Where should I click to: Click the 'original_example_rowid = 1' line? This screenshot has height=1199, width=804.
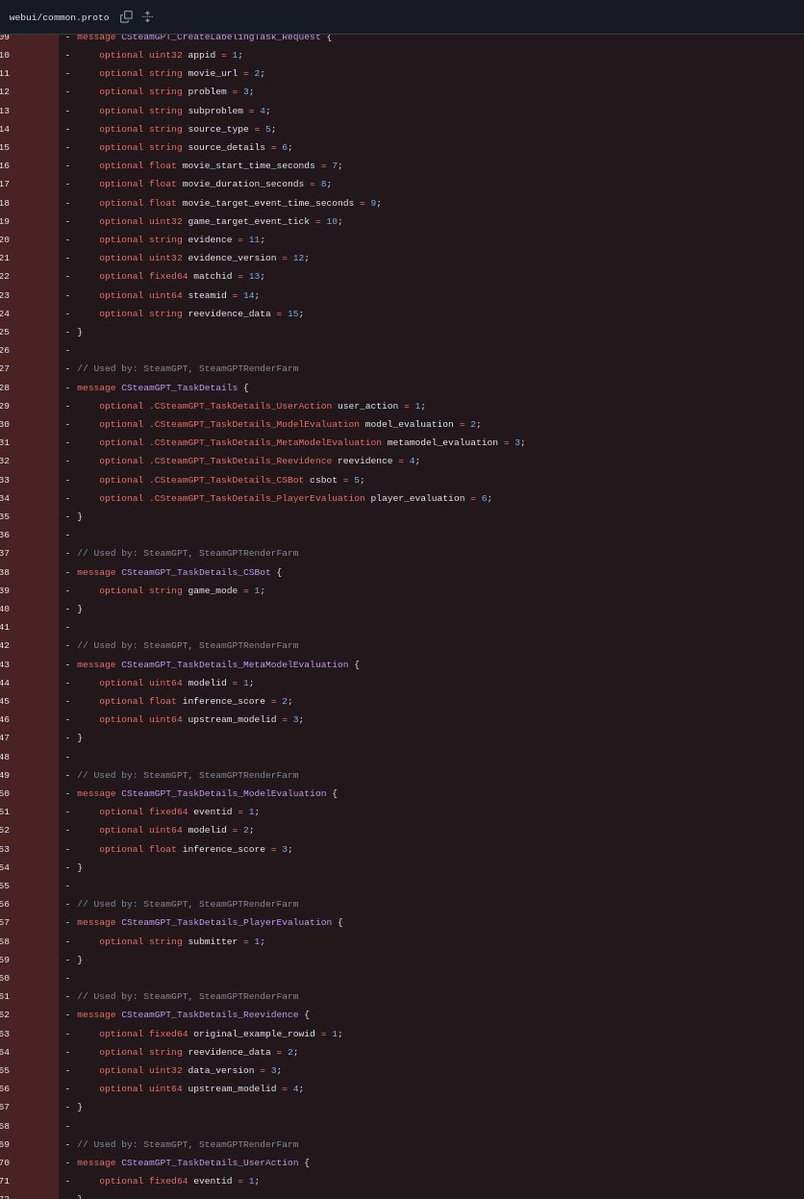coord(220,1035)
